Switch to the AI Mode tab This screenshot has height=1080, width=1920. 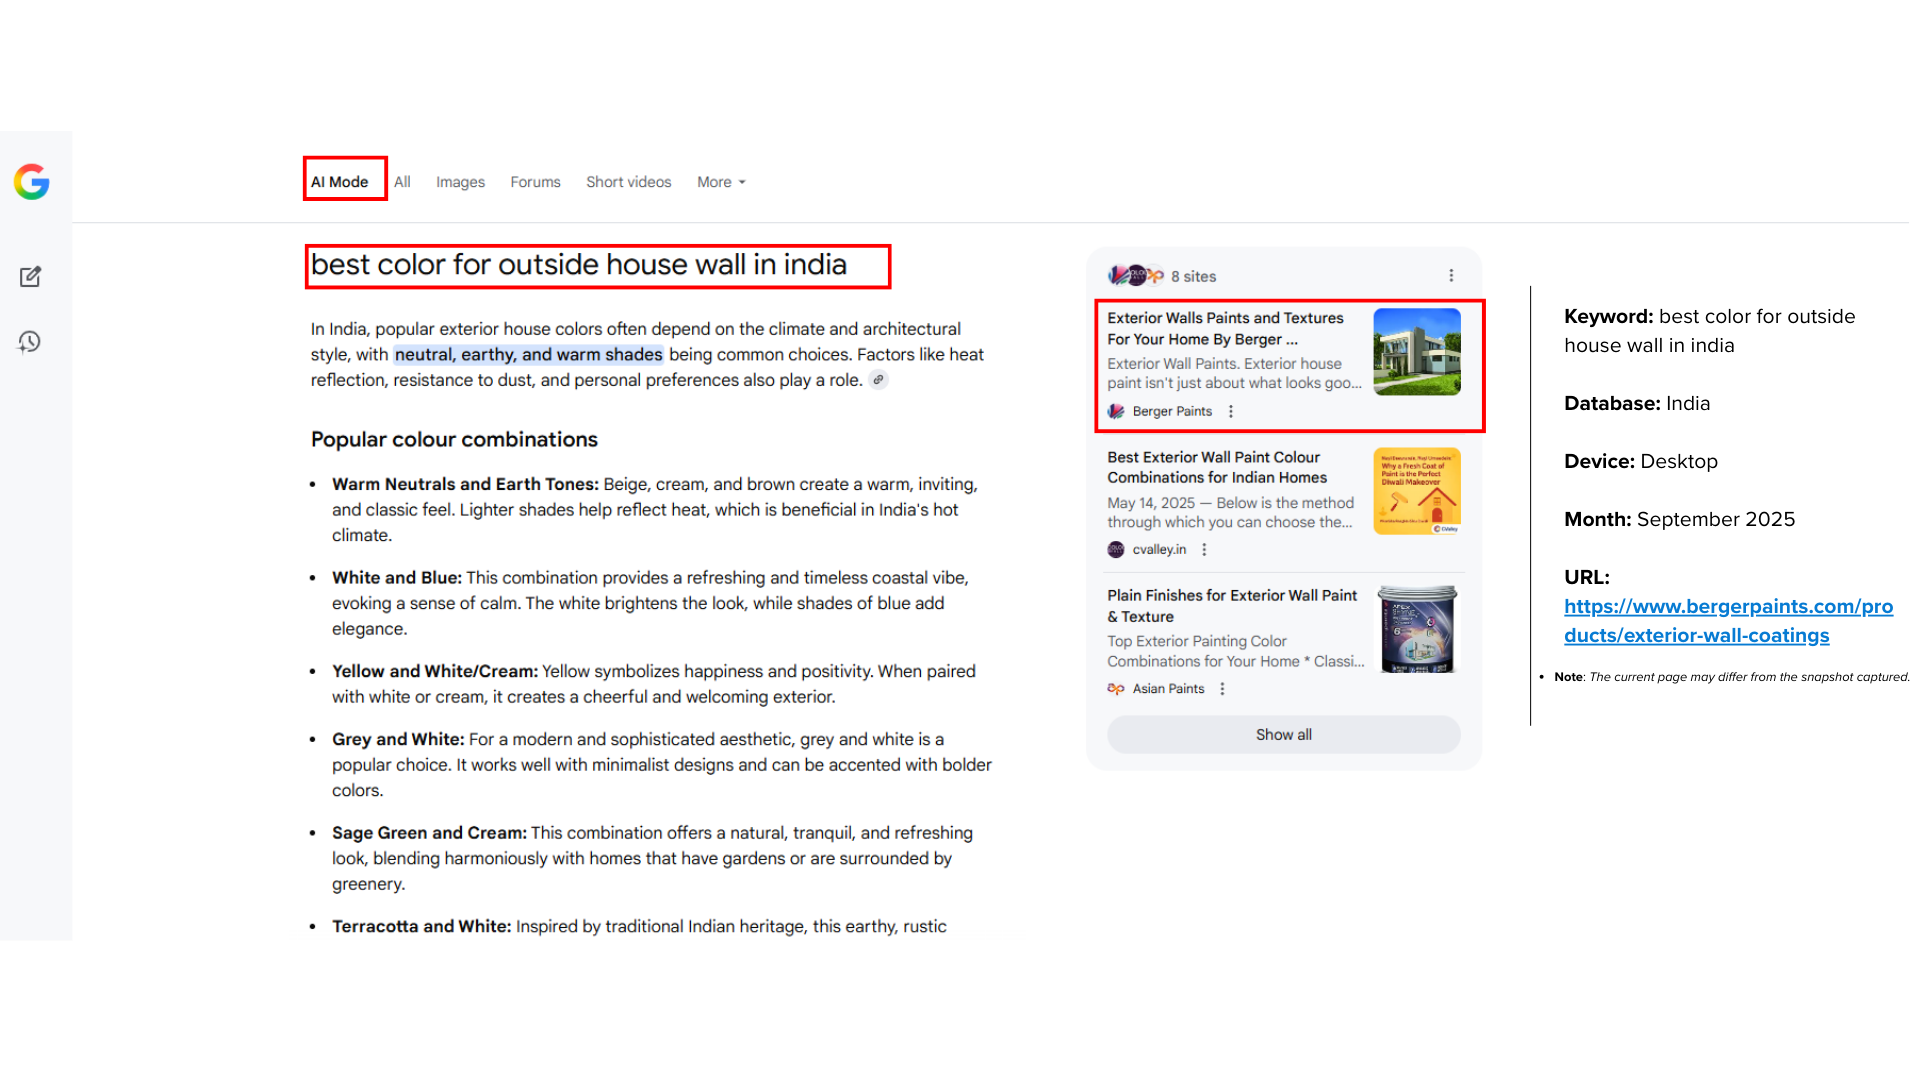coord(339,182)
